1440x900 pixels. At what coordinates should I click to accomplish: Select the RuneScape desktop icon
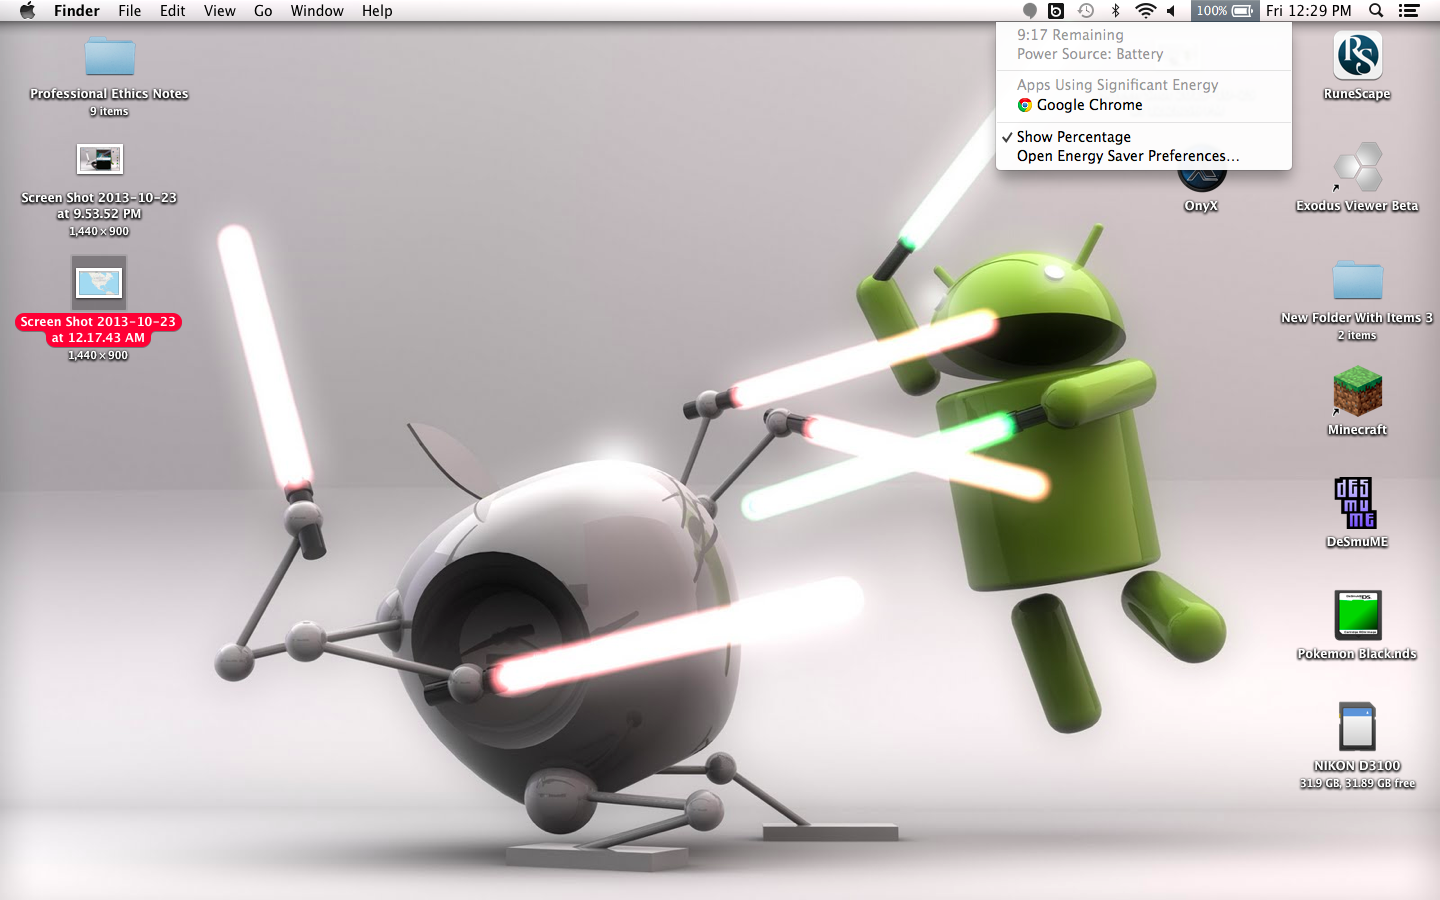[1357, 56]
